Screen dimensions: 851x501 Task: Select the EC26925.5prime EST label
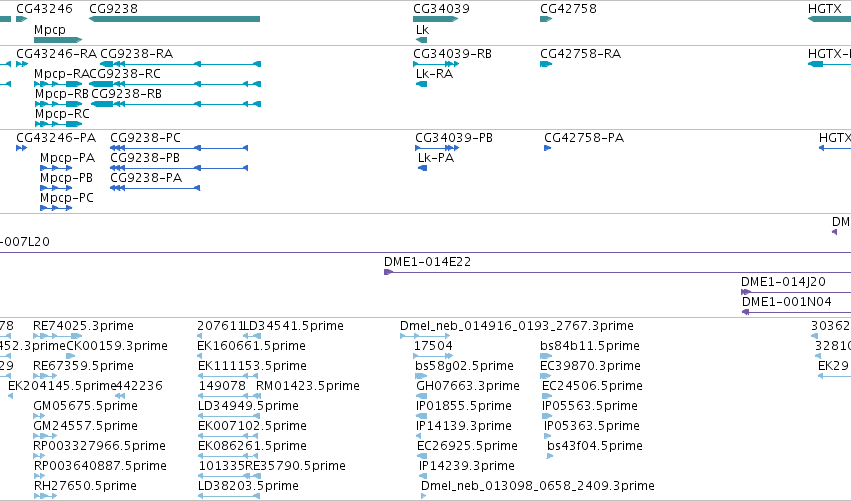[467, 447]
